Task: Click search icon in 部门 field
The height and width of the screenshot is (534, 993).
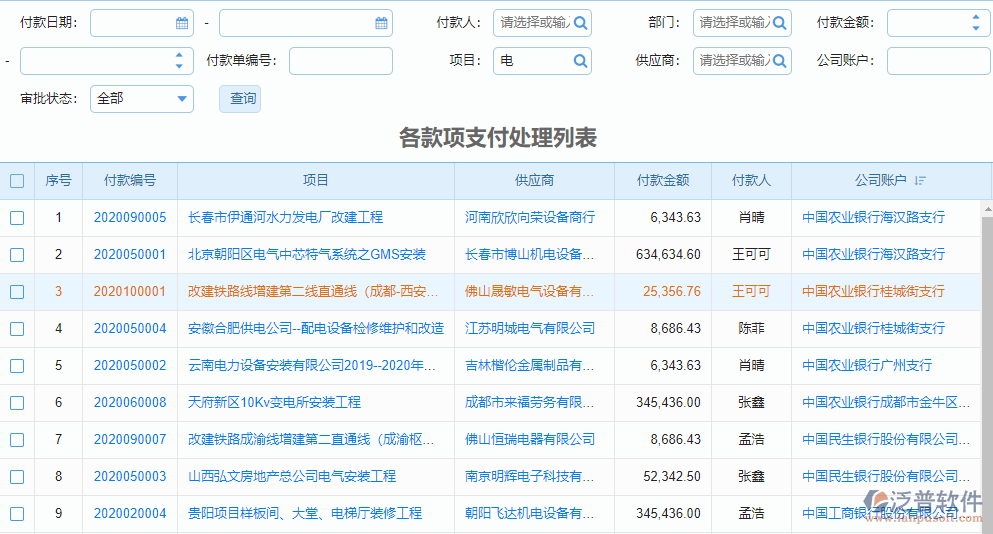Action: pos(780,23)
